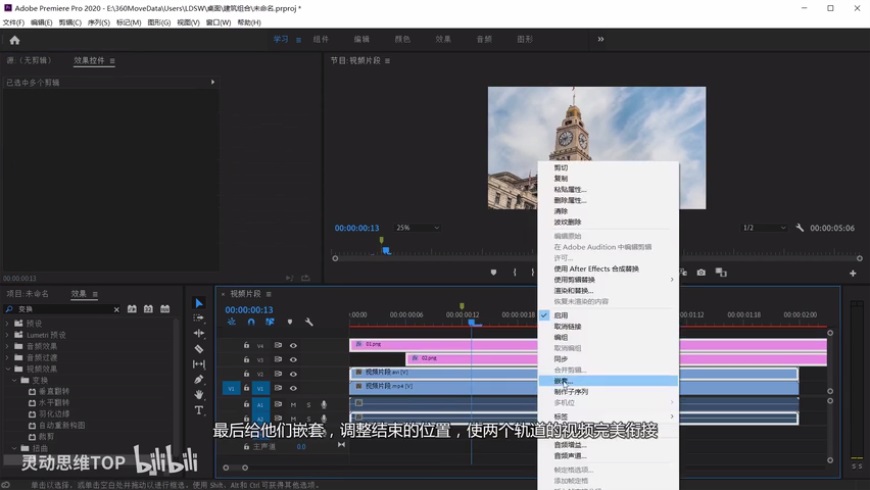Select the 裁剪 effect
870x490 pixels.
point(46,437)
